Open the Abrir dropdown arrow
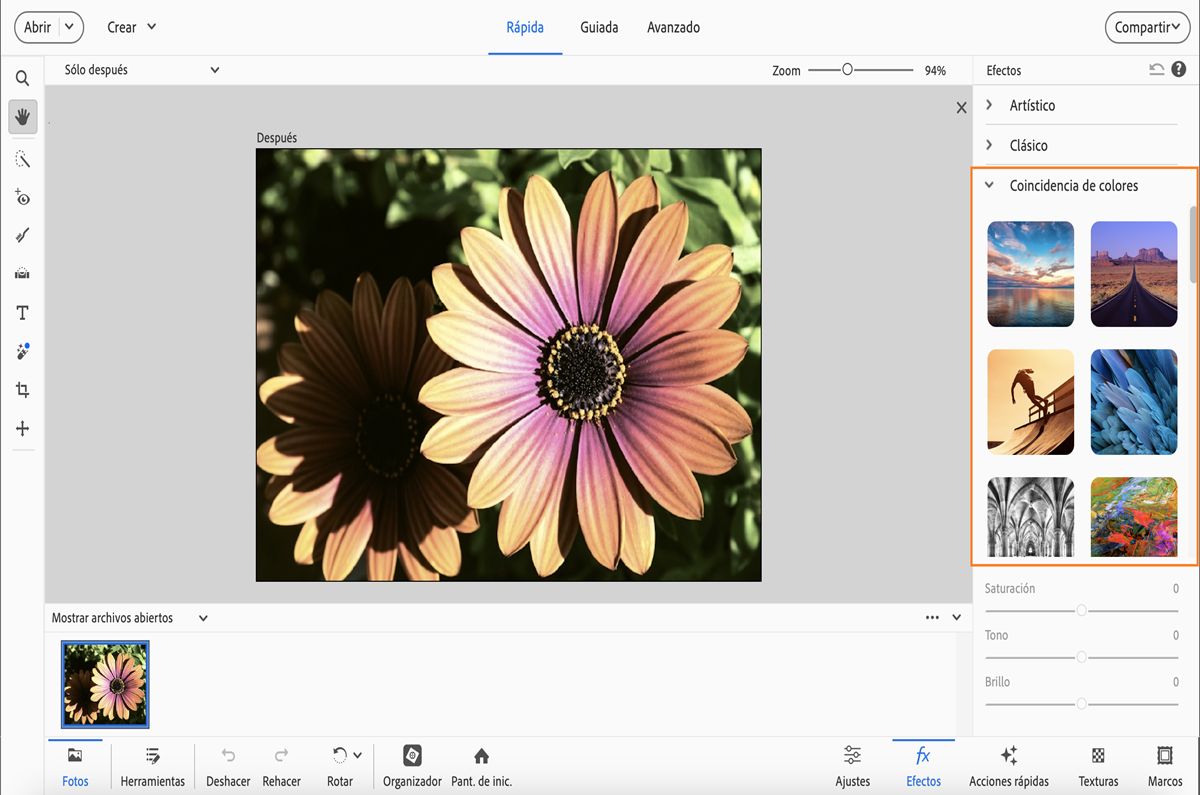The image size is (1200, 795). coord(70,28)
